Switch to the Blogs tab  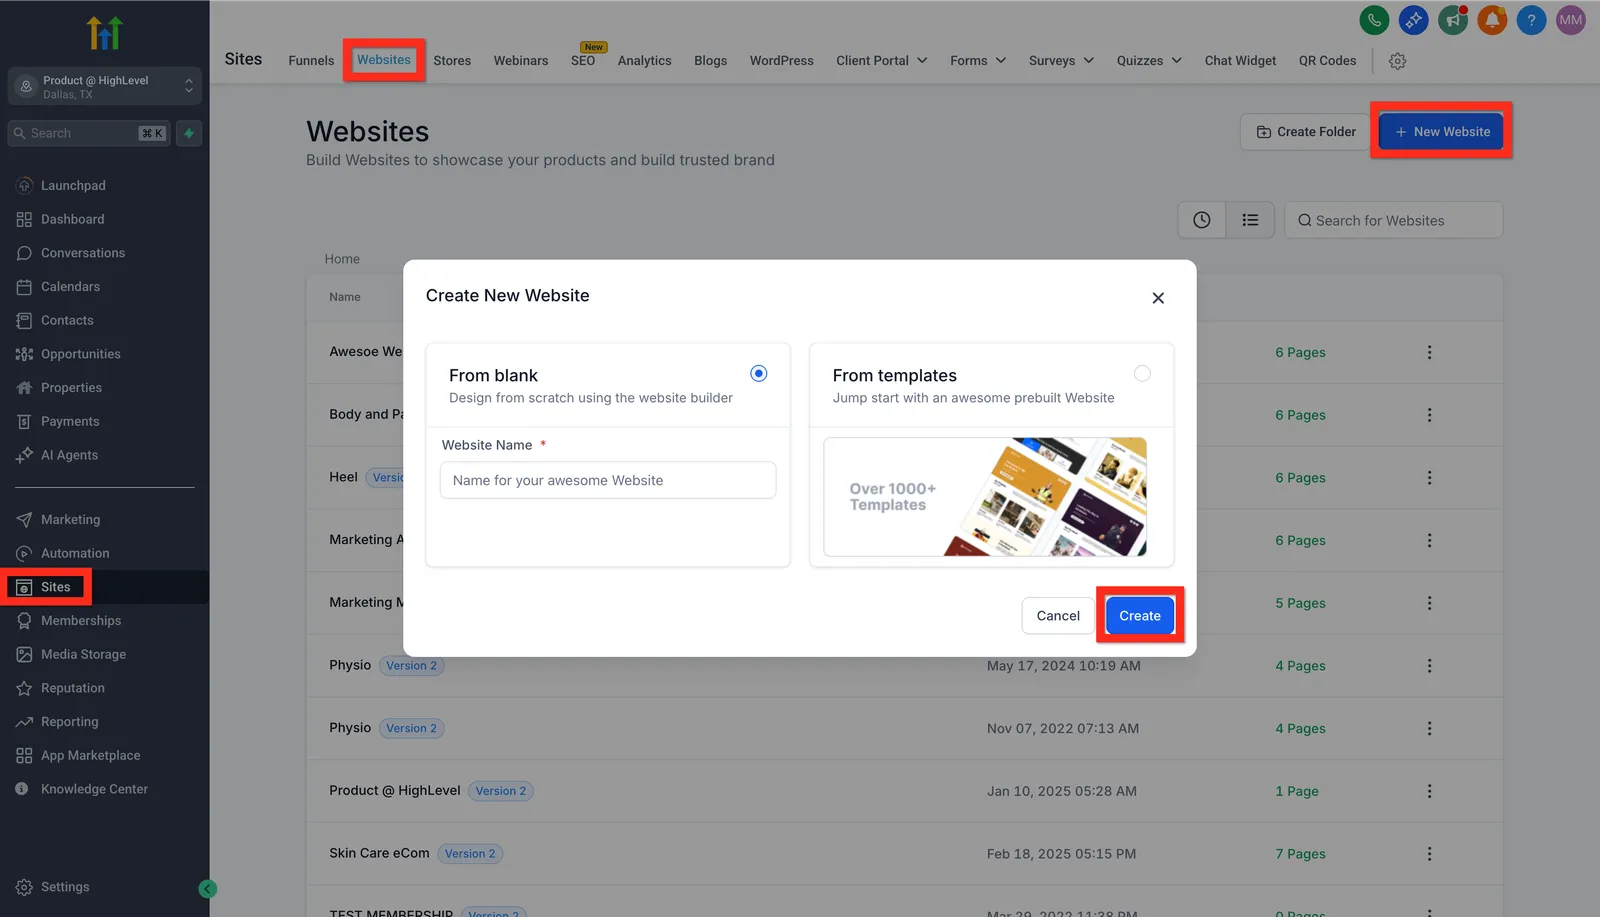coord(710,61)
